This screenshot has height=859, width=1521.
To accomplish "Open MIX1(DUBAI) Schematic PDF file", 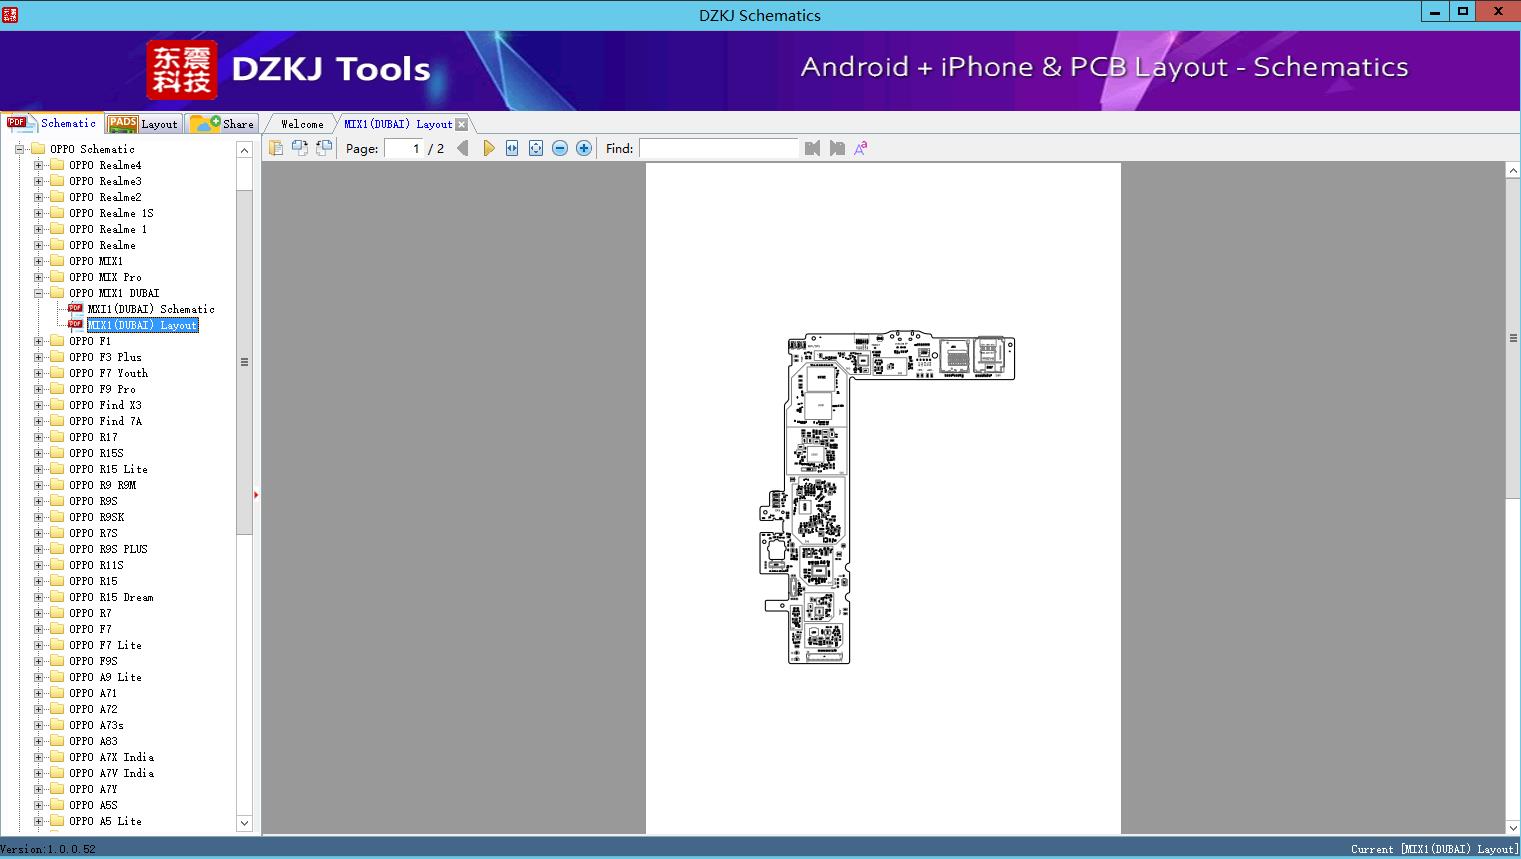I will tap(150, 309).
